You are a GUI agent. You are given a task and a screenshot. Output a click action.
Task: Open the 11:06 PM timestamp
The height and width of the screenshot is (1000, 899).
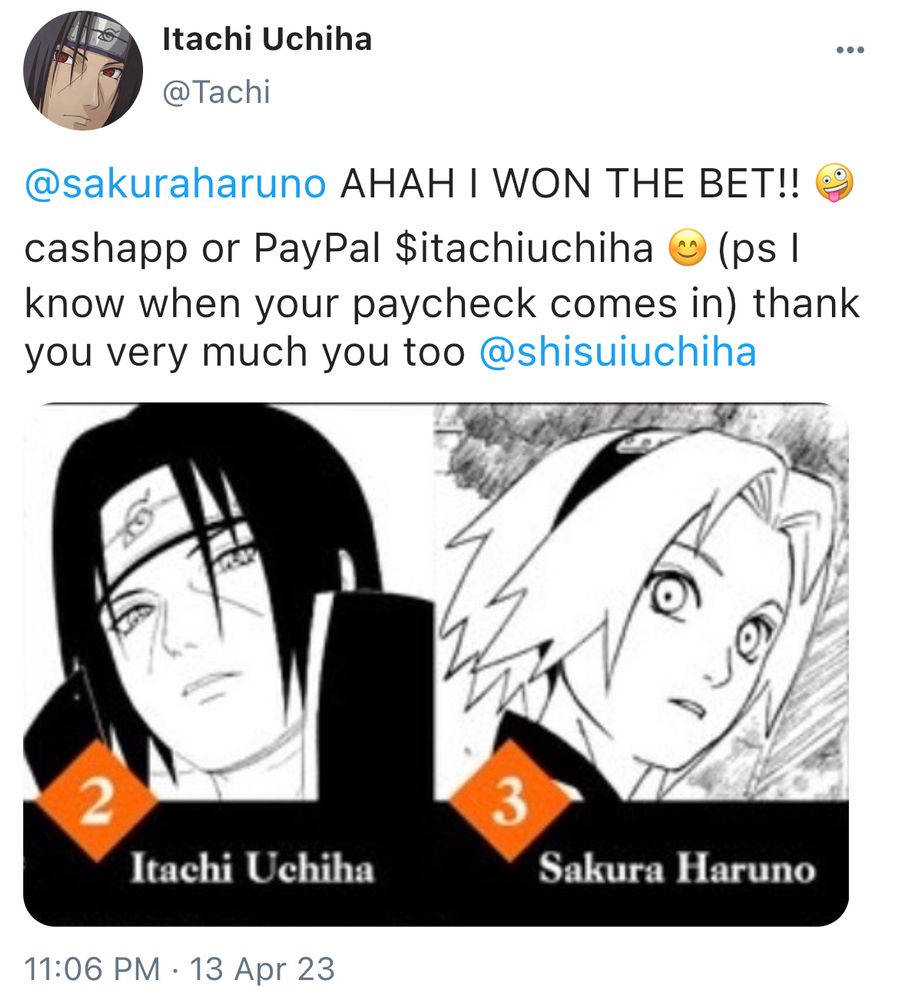(92, 969)
